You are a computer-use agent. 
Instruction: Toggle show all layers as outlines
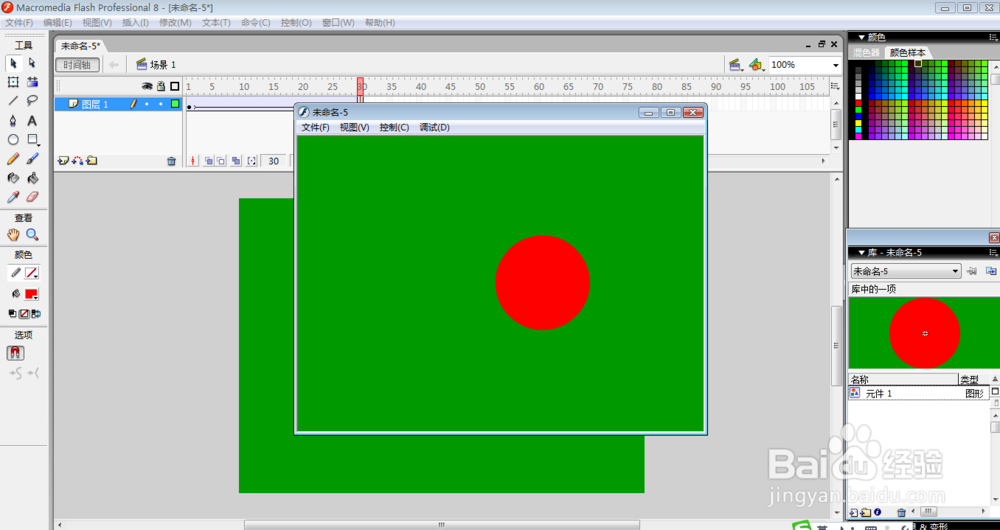point(175,86)
